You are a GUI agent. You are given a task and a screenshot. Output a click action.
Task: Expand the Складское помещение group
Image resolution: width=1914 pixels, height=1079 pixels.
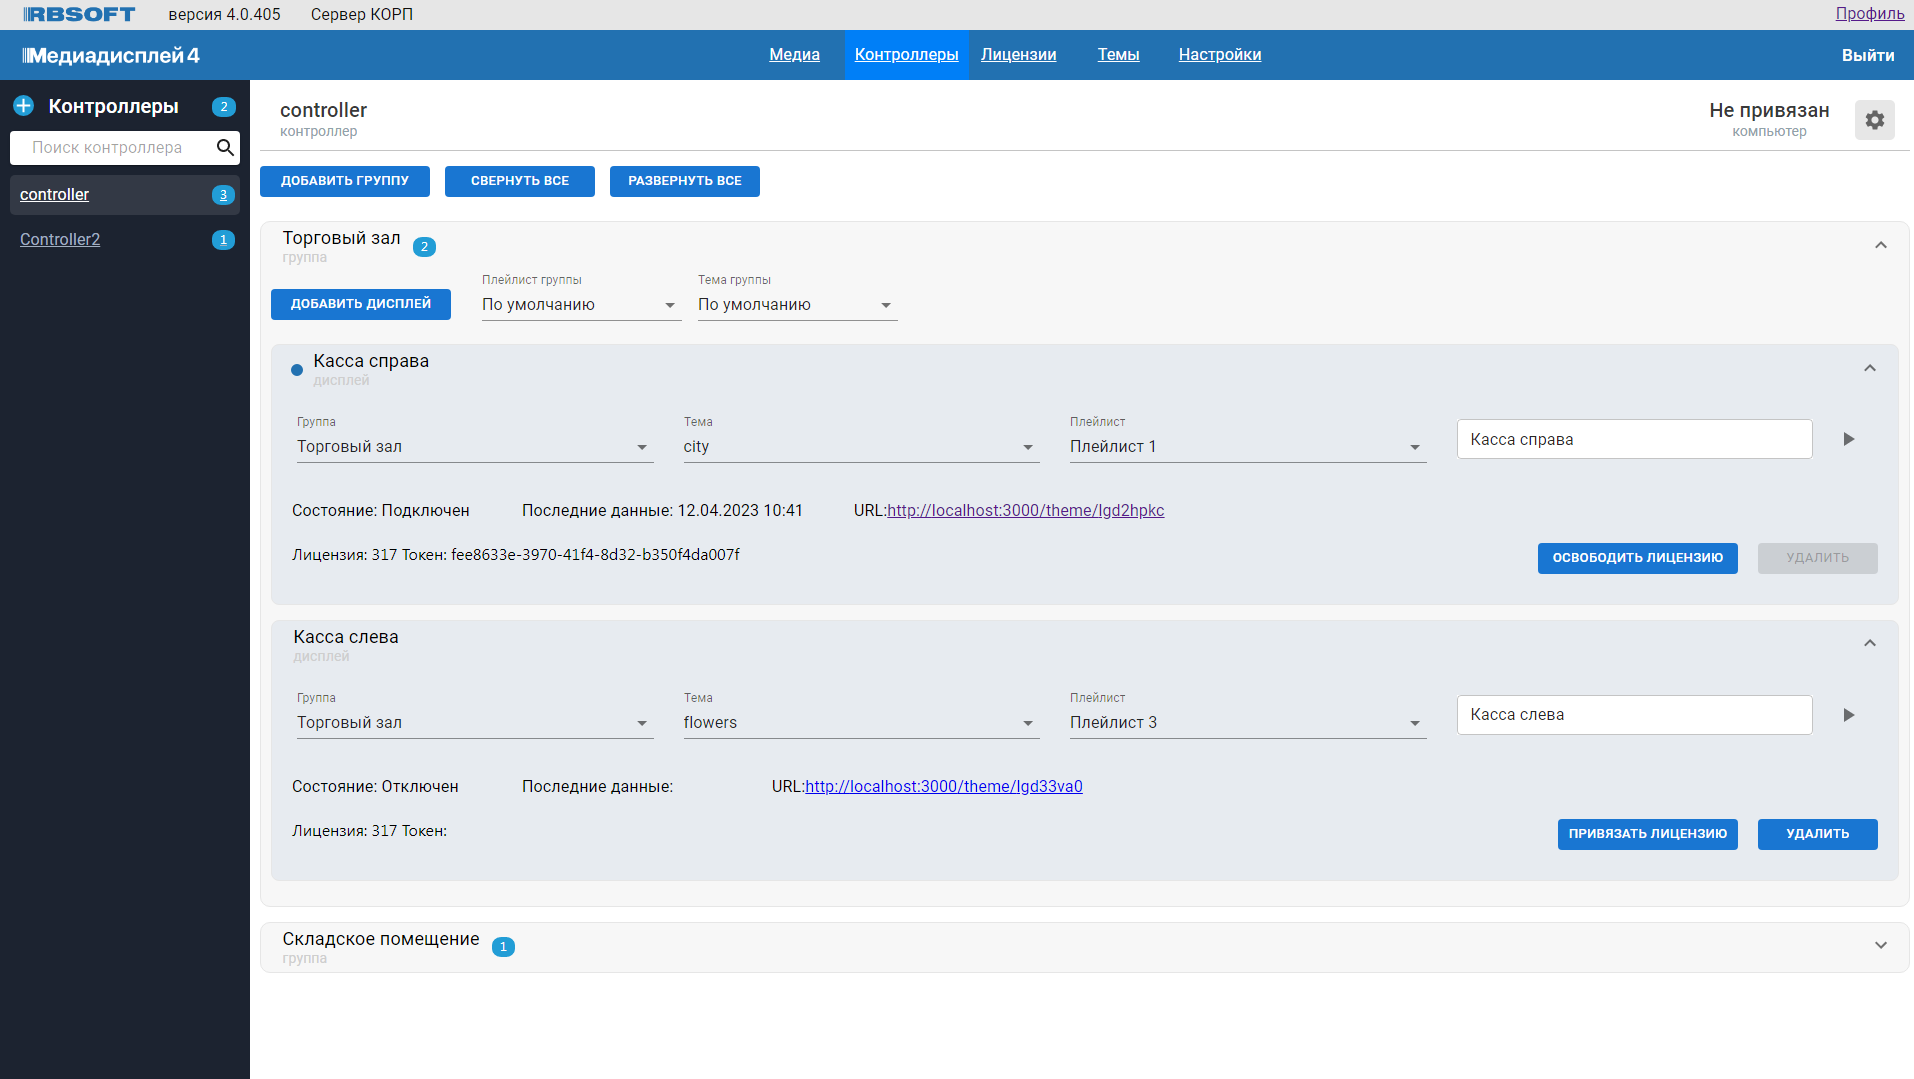pyautogui.click(x=1880, y=946)
